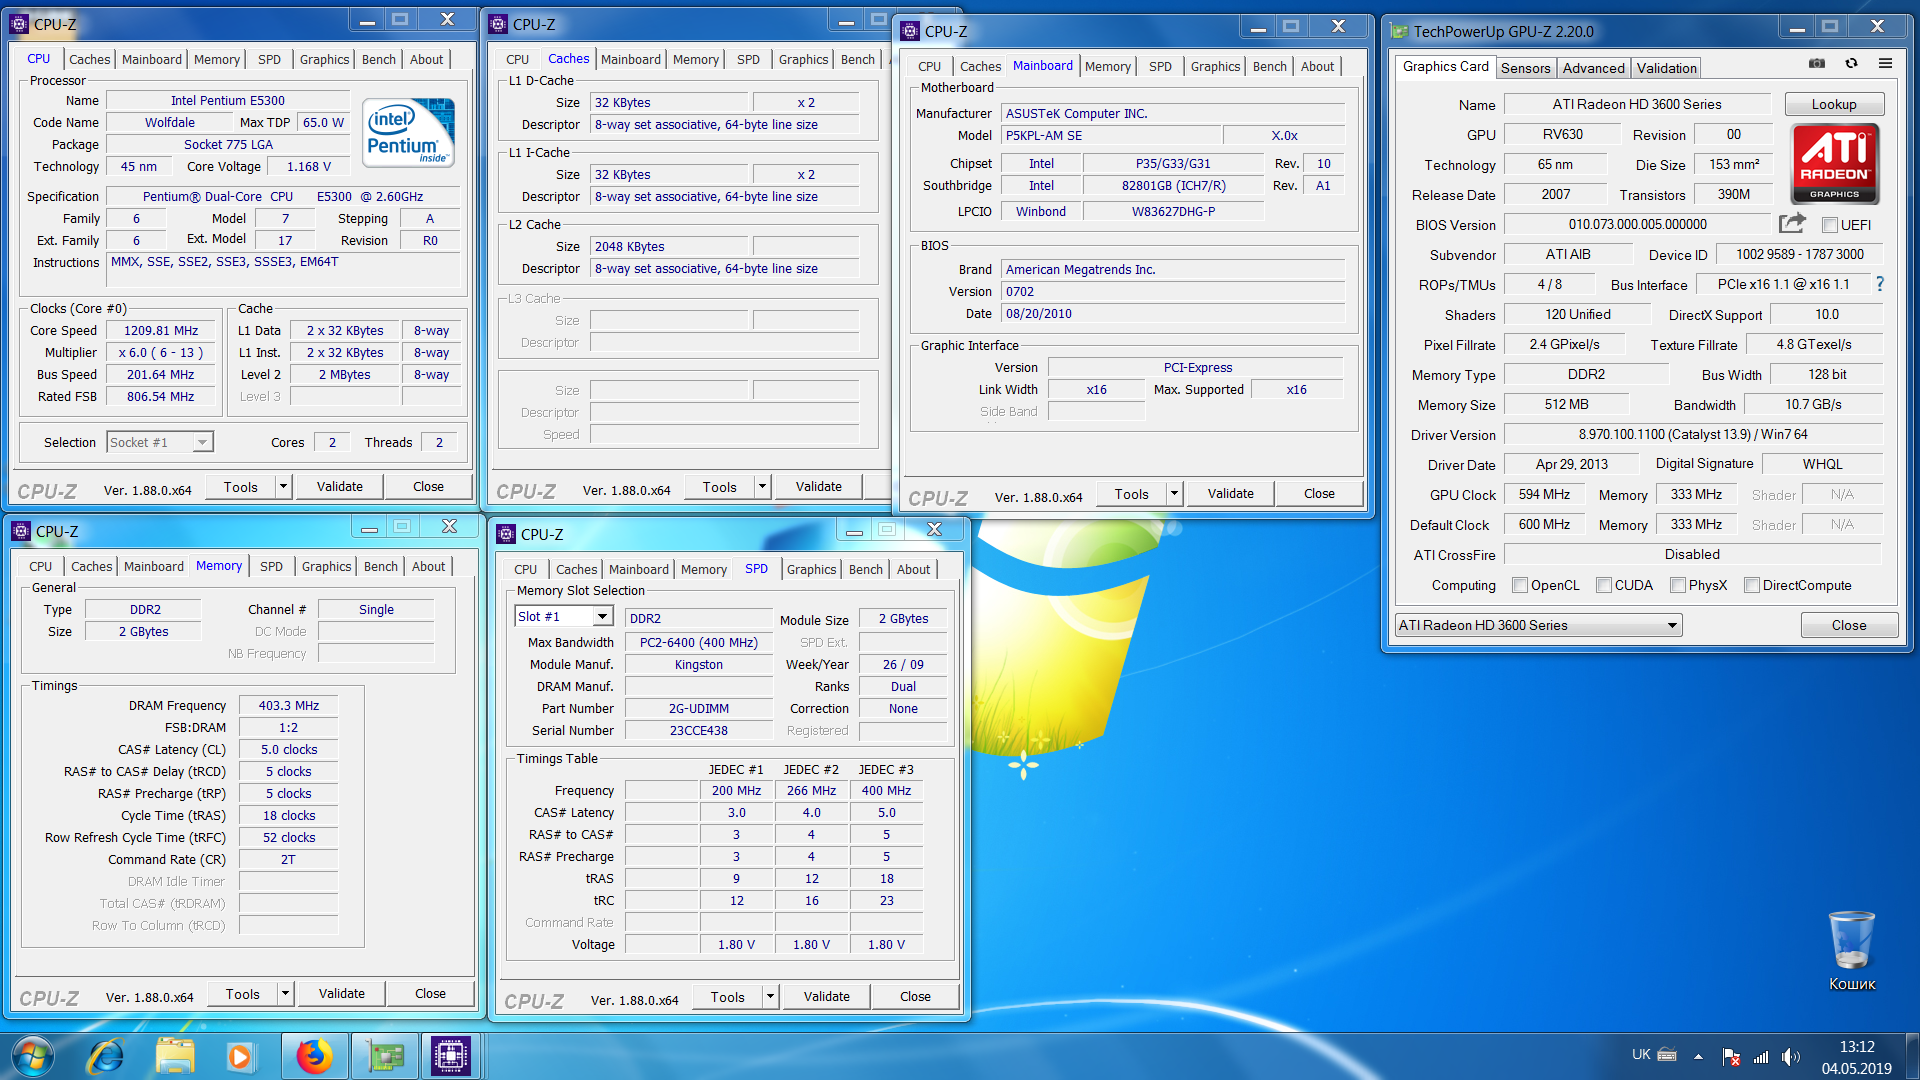Open the Windows Start menu orb
Screen dimensions: 1920x1080
coord(32,1056)
